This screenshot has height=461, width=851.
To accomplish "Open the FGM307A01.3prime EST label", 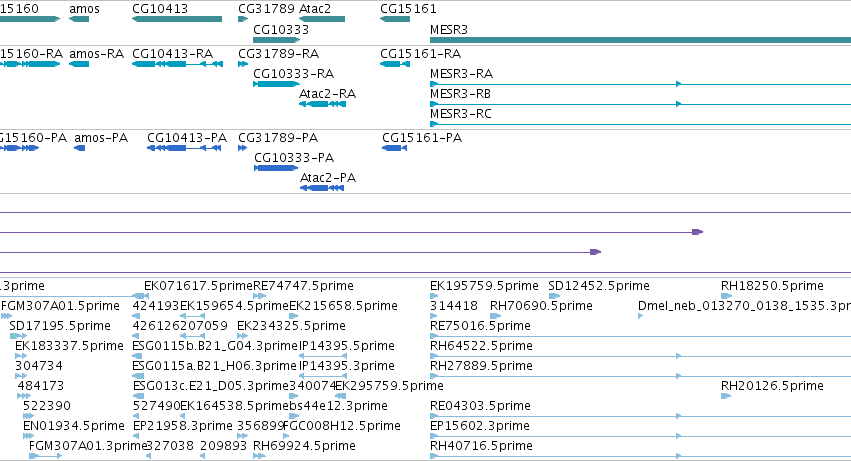I will [x=88, y=446].
